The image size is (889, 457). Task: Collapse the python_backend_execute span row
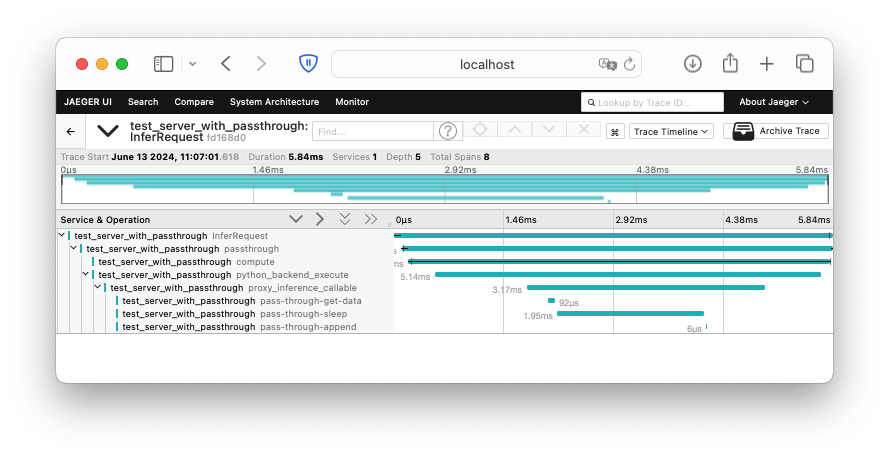click(86, 274)
